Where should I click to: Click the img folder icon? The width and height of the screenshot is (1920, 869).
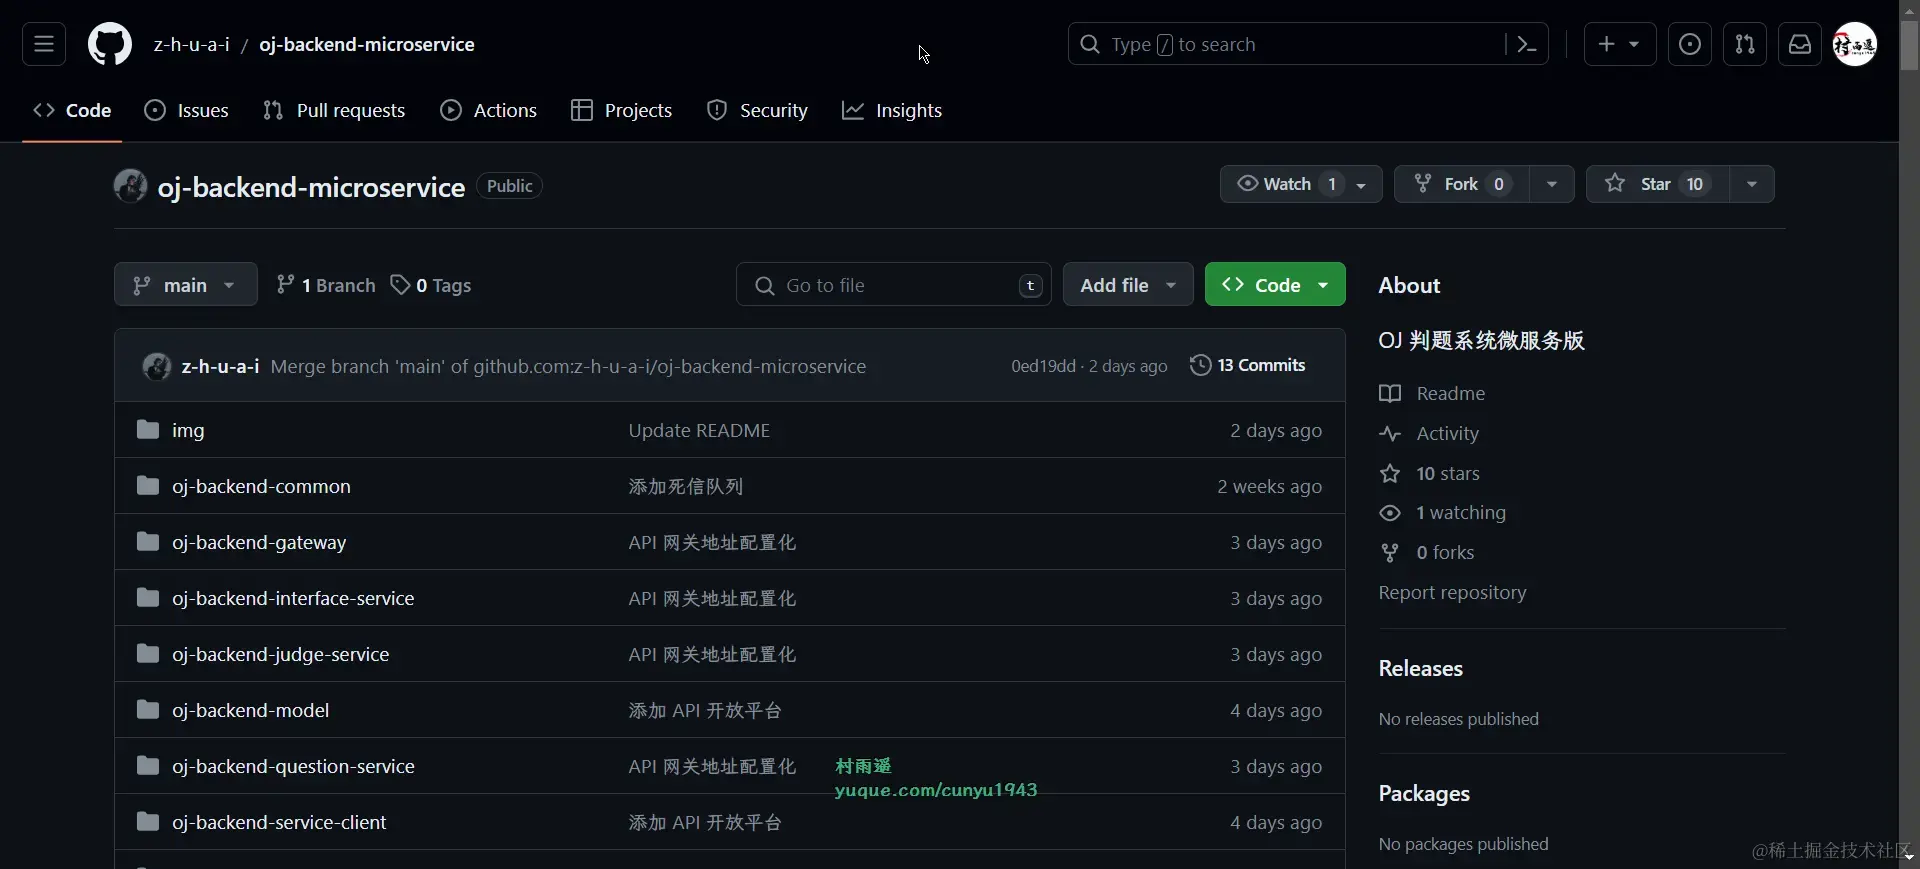148,430
